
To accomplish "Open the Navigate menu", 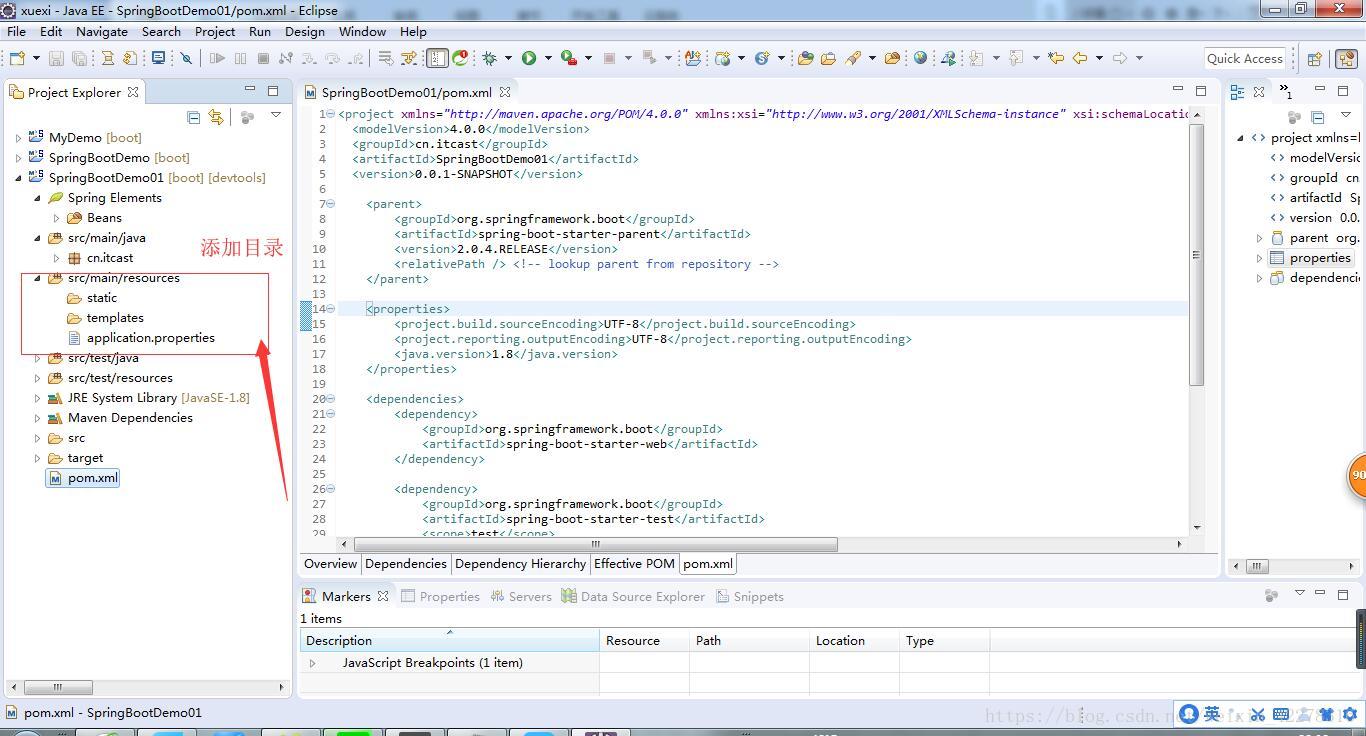I will click(101, 31).
